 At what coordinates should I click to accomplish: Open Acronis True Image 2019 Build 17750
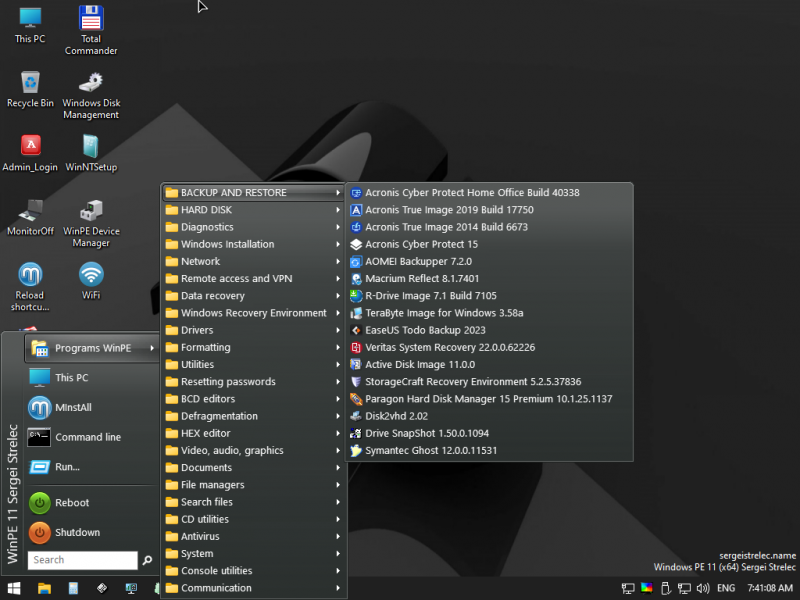tap(489, 210)
